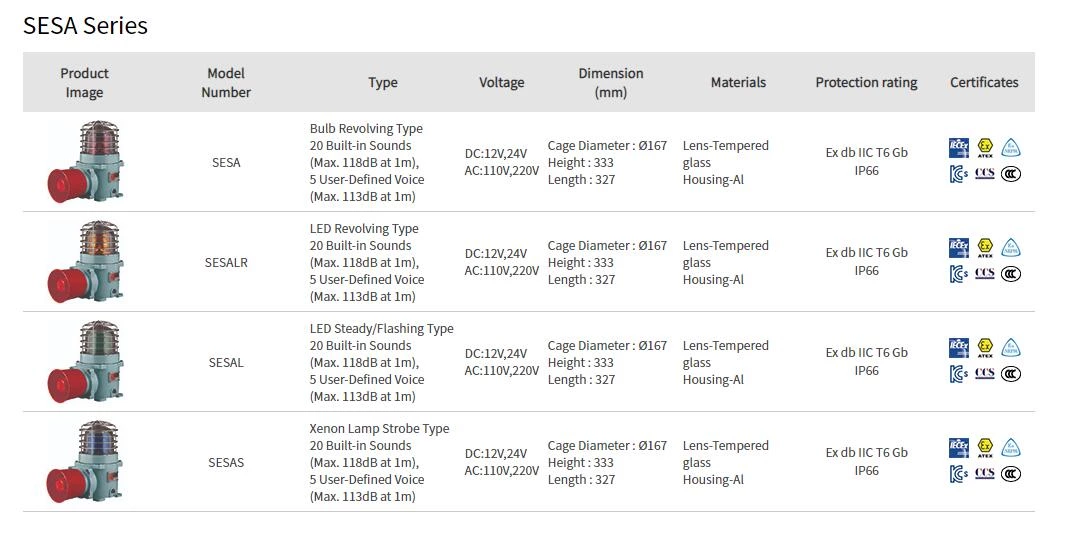The height and width of the screenshot is (555, 1070).
Task: Click the ATEX certificate icon for SESAS
Action: [985, 448]
